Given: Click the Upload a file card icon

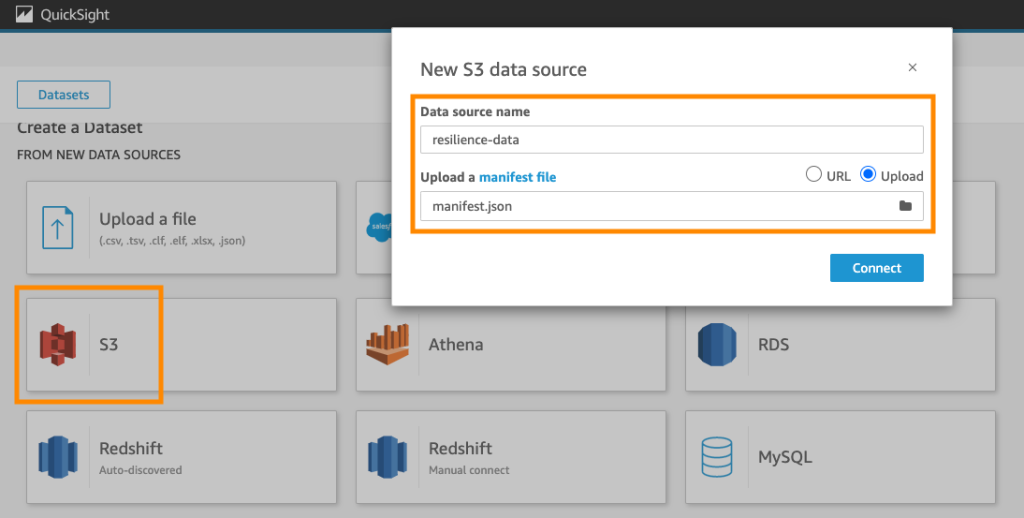Looking at the screenshot, I should (57, 227).
